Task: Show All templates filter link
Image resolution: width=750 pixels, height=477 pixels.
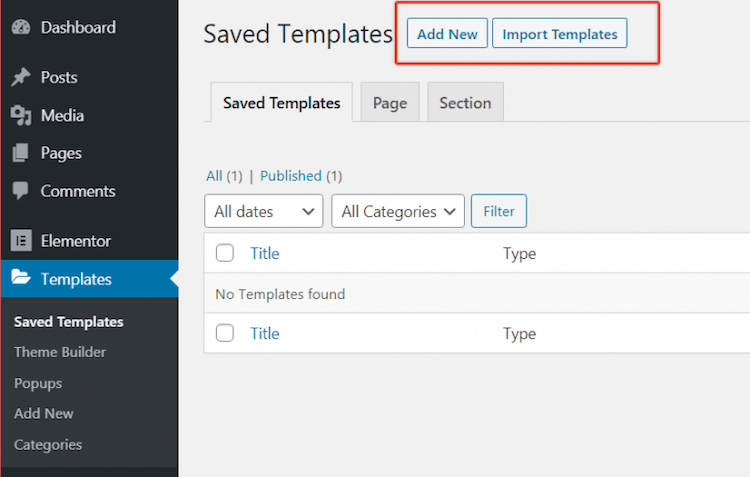Action: (214, 176)
